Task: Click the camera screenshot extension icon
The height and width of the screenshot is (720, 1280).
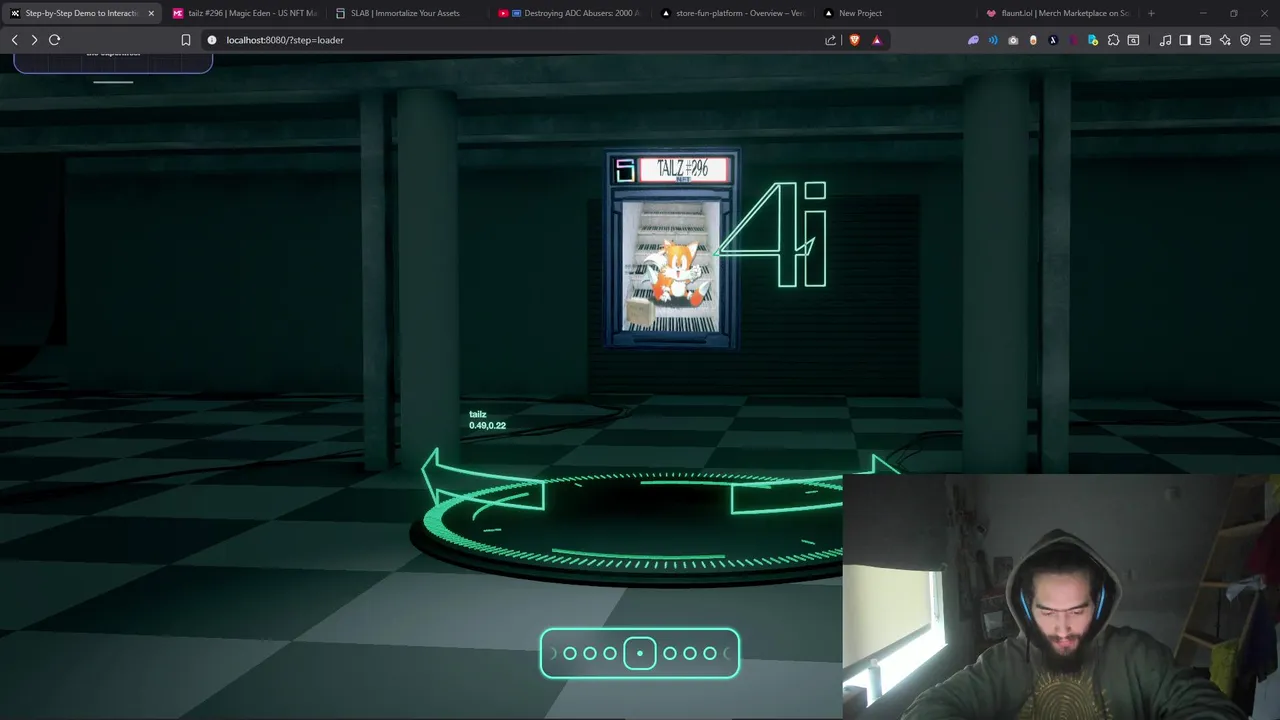Action: pyautogui.click(x=1013, y=40)
